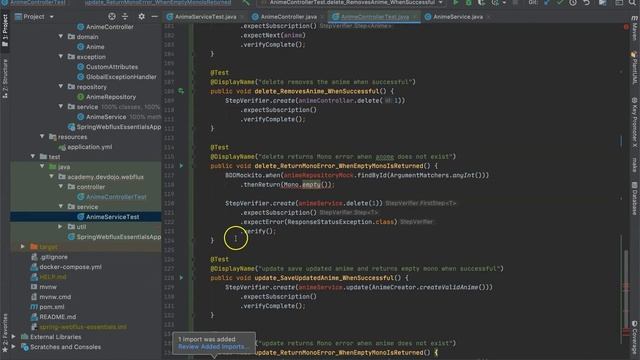Open Favorites tool window on left edge
Screen dimensions: 640x360
(5, 333)
